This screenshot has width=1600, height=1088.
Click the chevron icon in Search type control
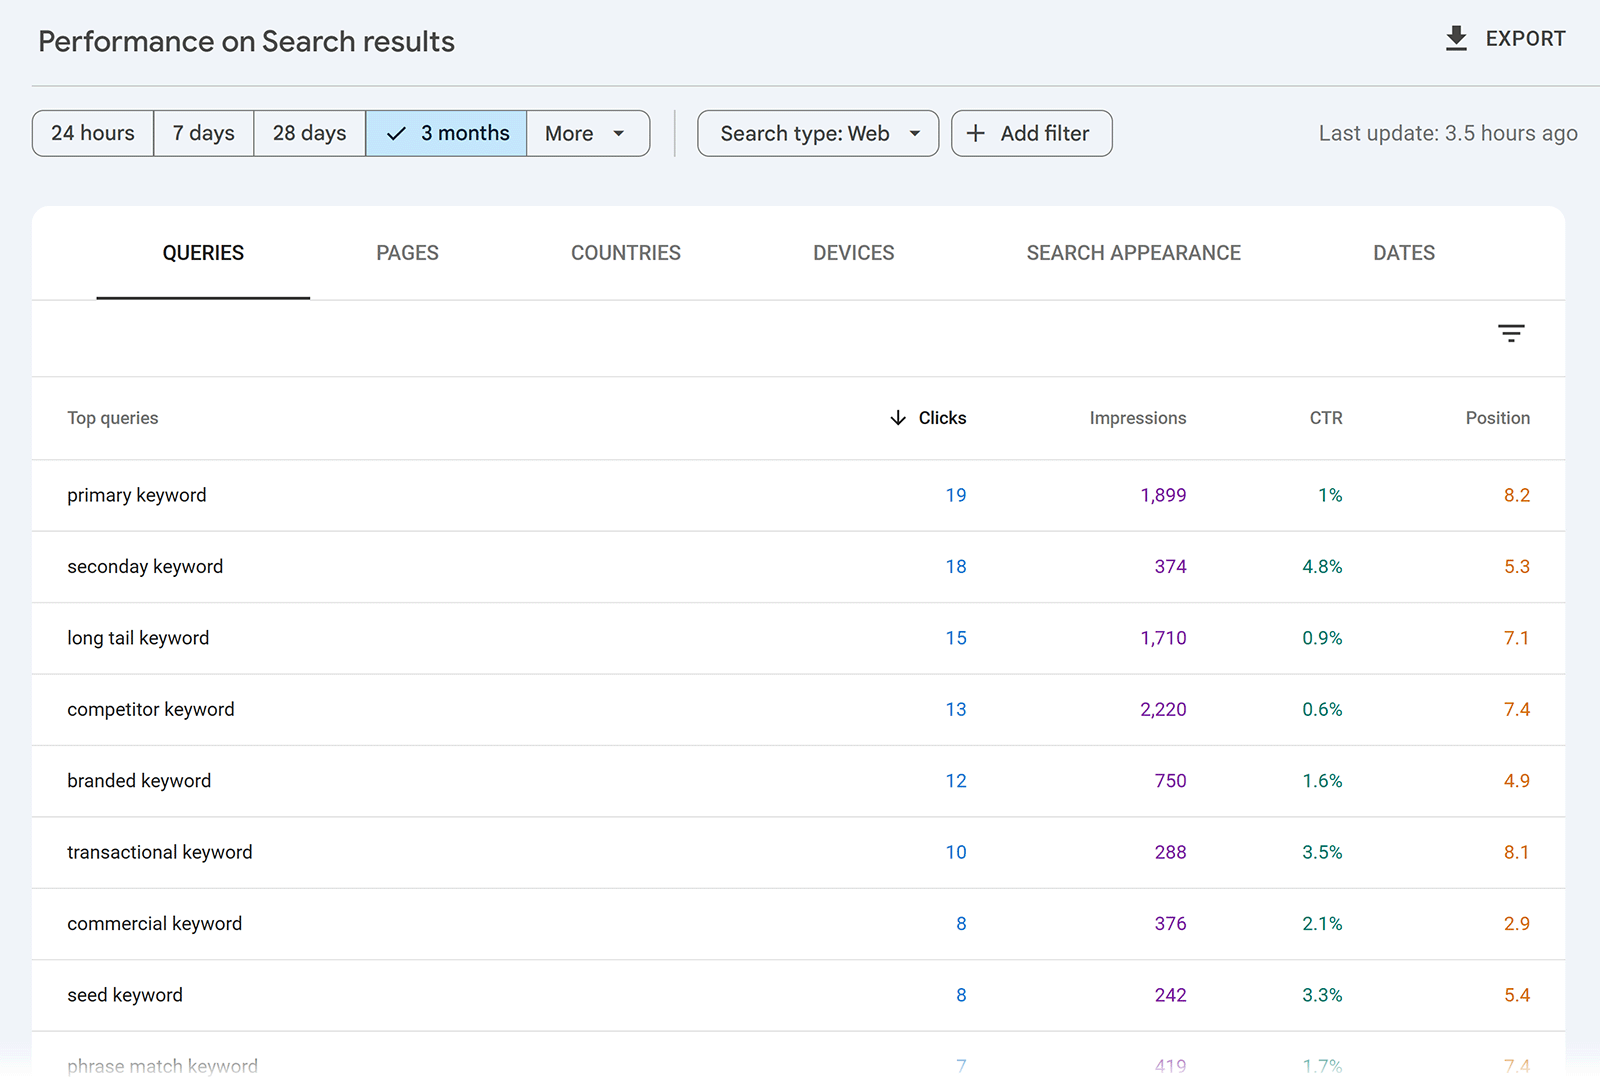(x=913, y=133)
